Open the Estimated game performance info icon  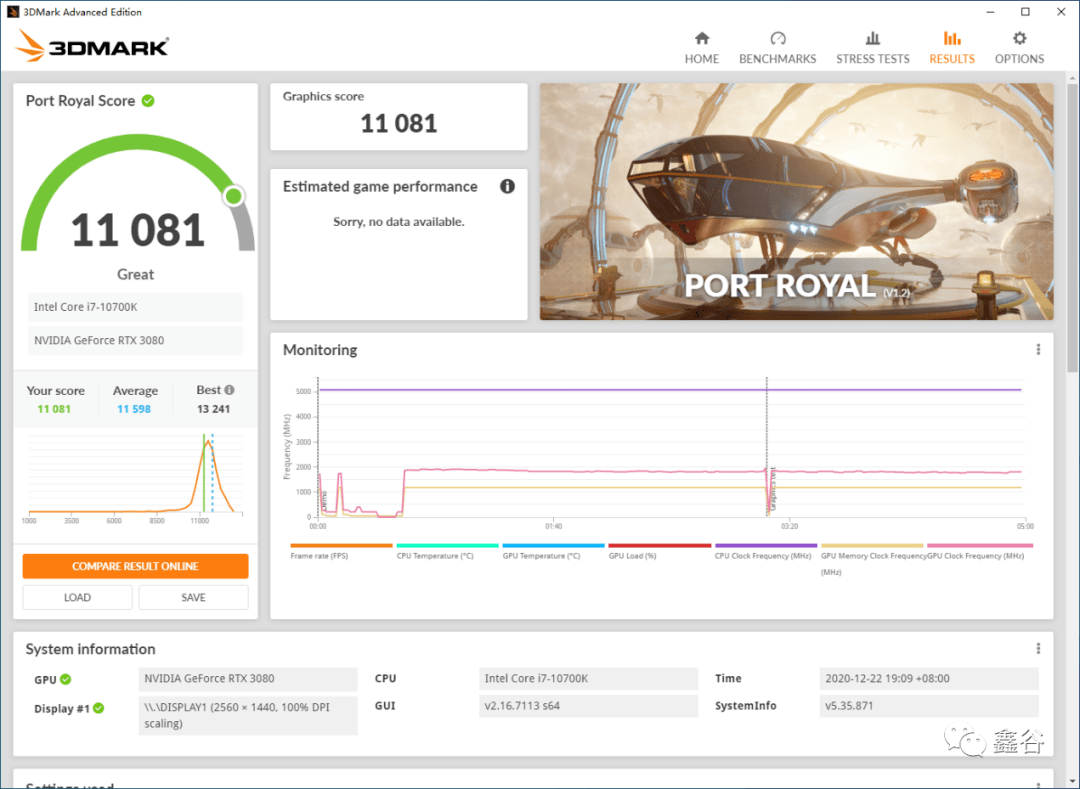point(507,186)
